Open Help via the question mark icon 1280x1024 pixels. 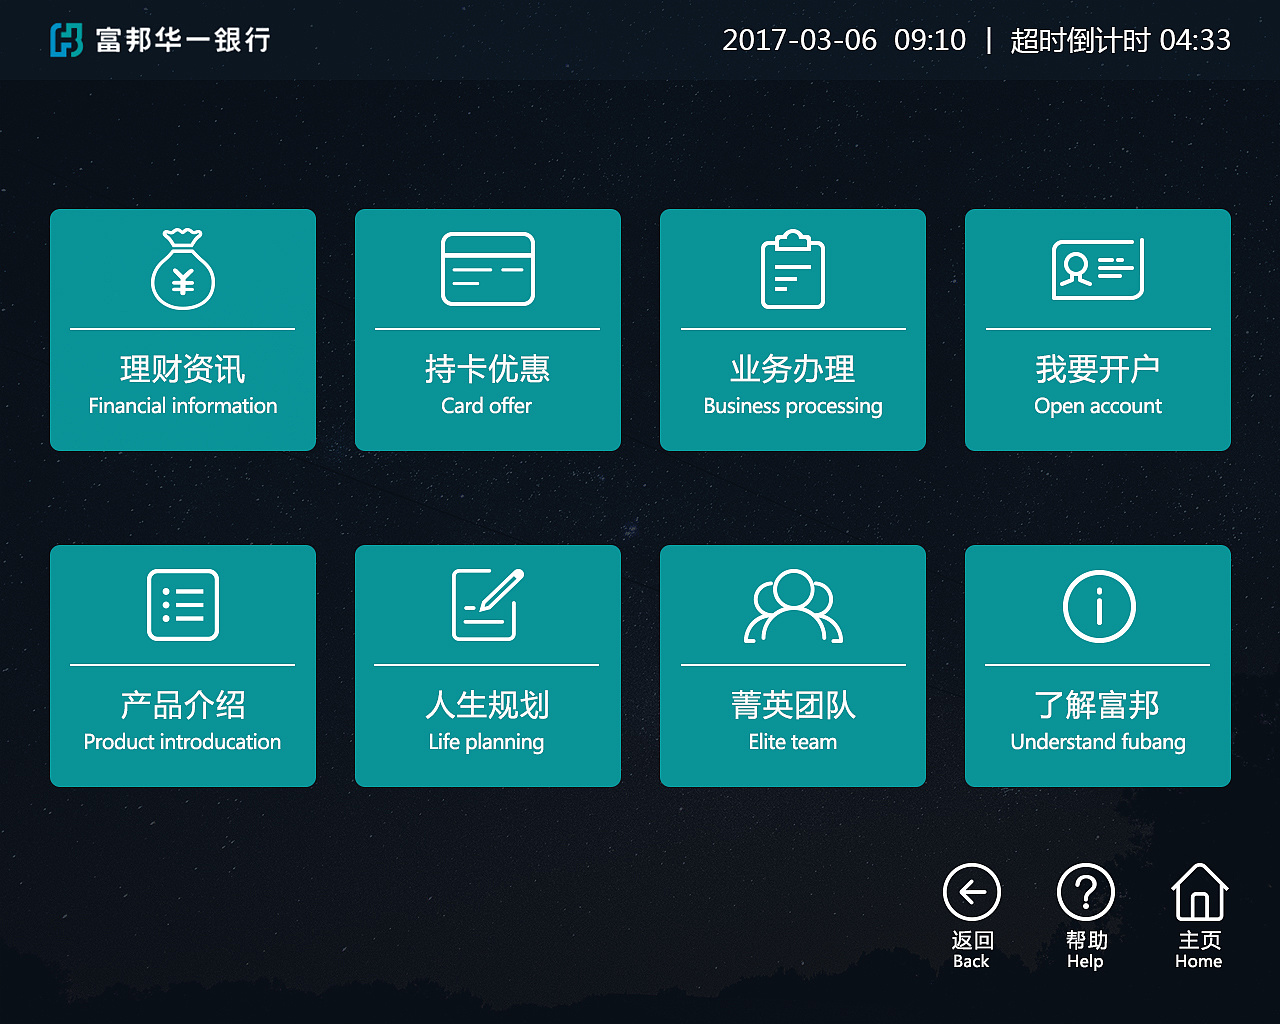[x=1085, y=892]
